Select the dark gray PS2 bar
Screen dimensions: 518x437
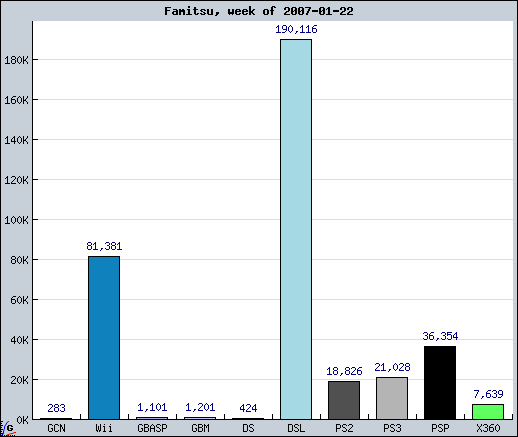(344, 400)
